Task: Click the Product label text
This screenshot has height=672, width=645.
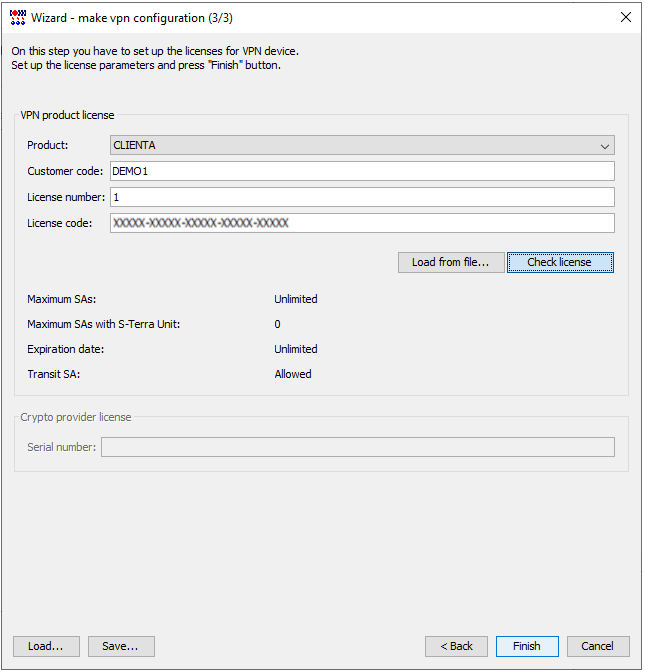Action: tap(48, 145)
